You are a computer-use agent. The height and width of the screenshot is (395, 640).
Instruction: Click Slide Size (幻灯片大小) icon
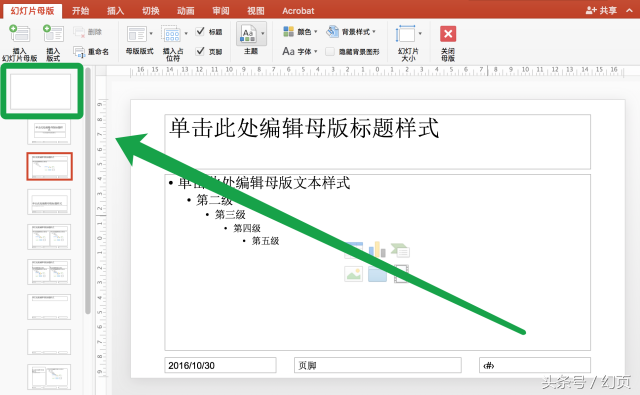click(x=405, y=34)
